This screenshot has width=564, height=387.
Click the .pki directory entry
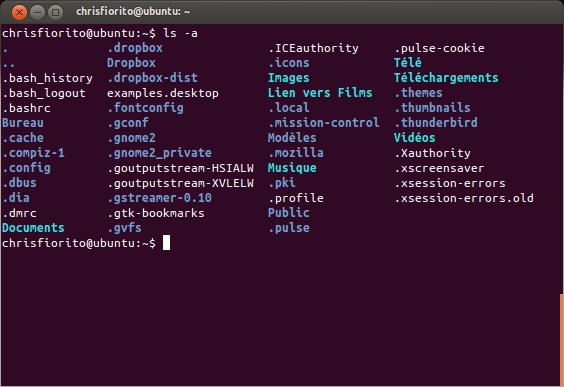282,183
